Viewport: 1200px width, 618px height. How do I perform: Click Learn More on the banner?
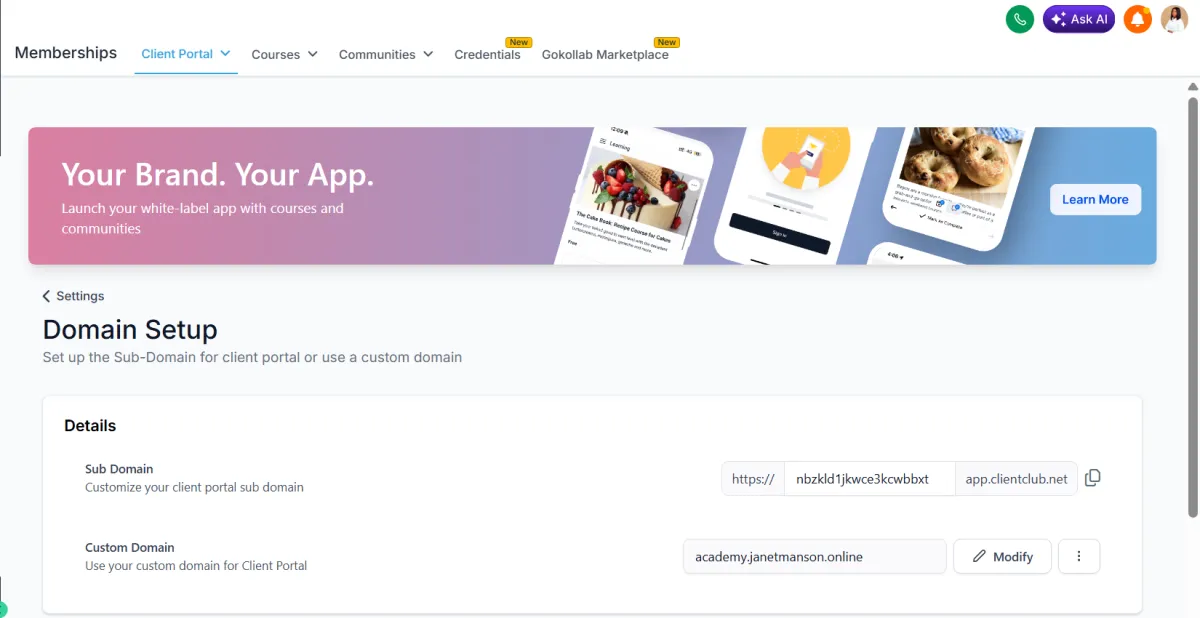coord(1095,199)
